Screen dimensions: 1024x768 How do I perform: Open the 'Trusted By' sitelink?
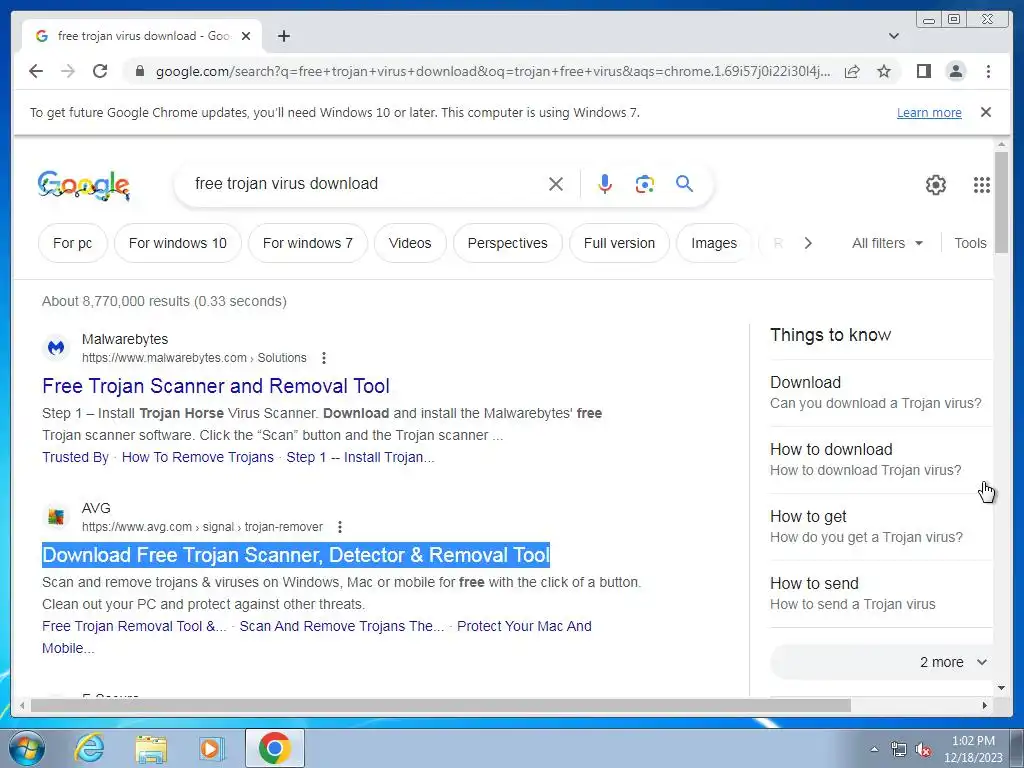click(75, 457)
